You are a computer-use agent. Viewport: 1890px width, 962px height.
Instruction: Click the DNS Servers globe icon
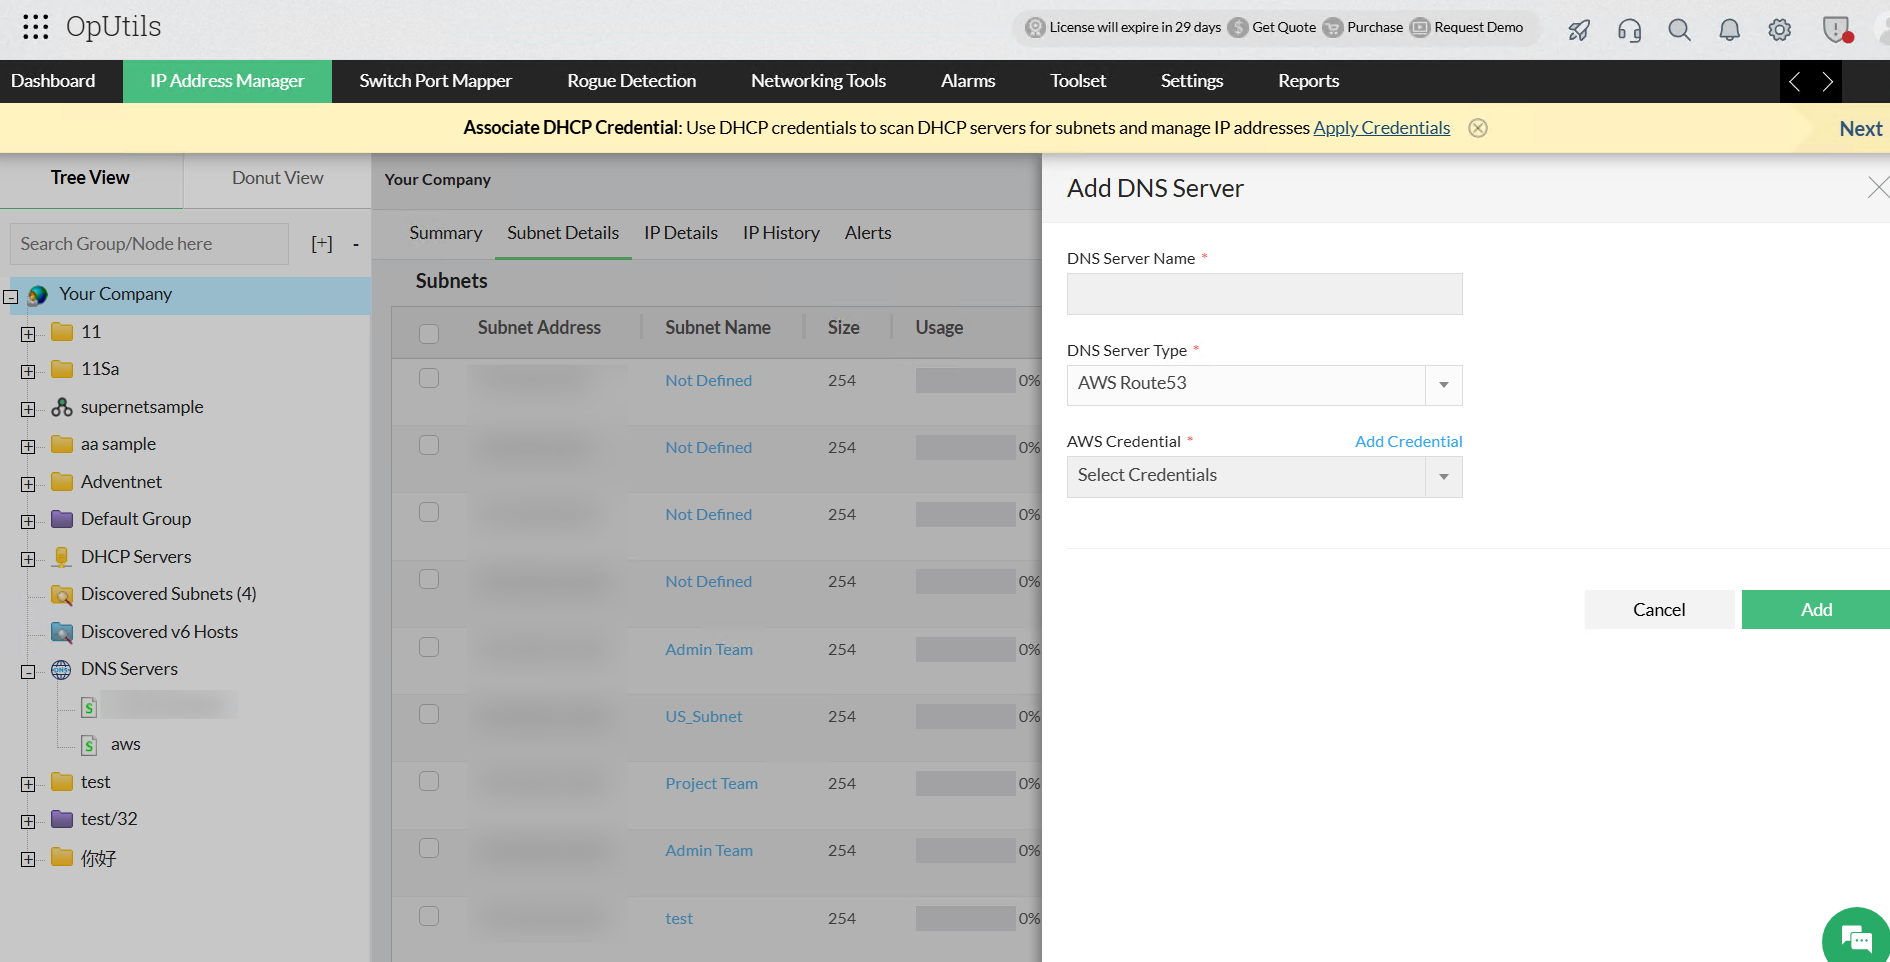(x=62, y=669)
